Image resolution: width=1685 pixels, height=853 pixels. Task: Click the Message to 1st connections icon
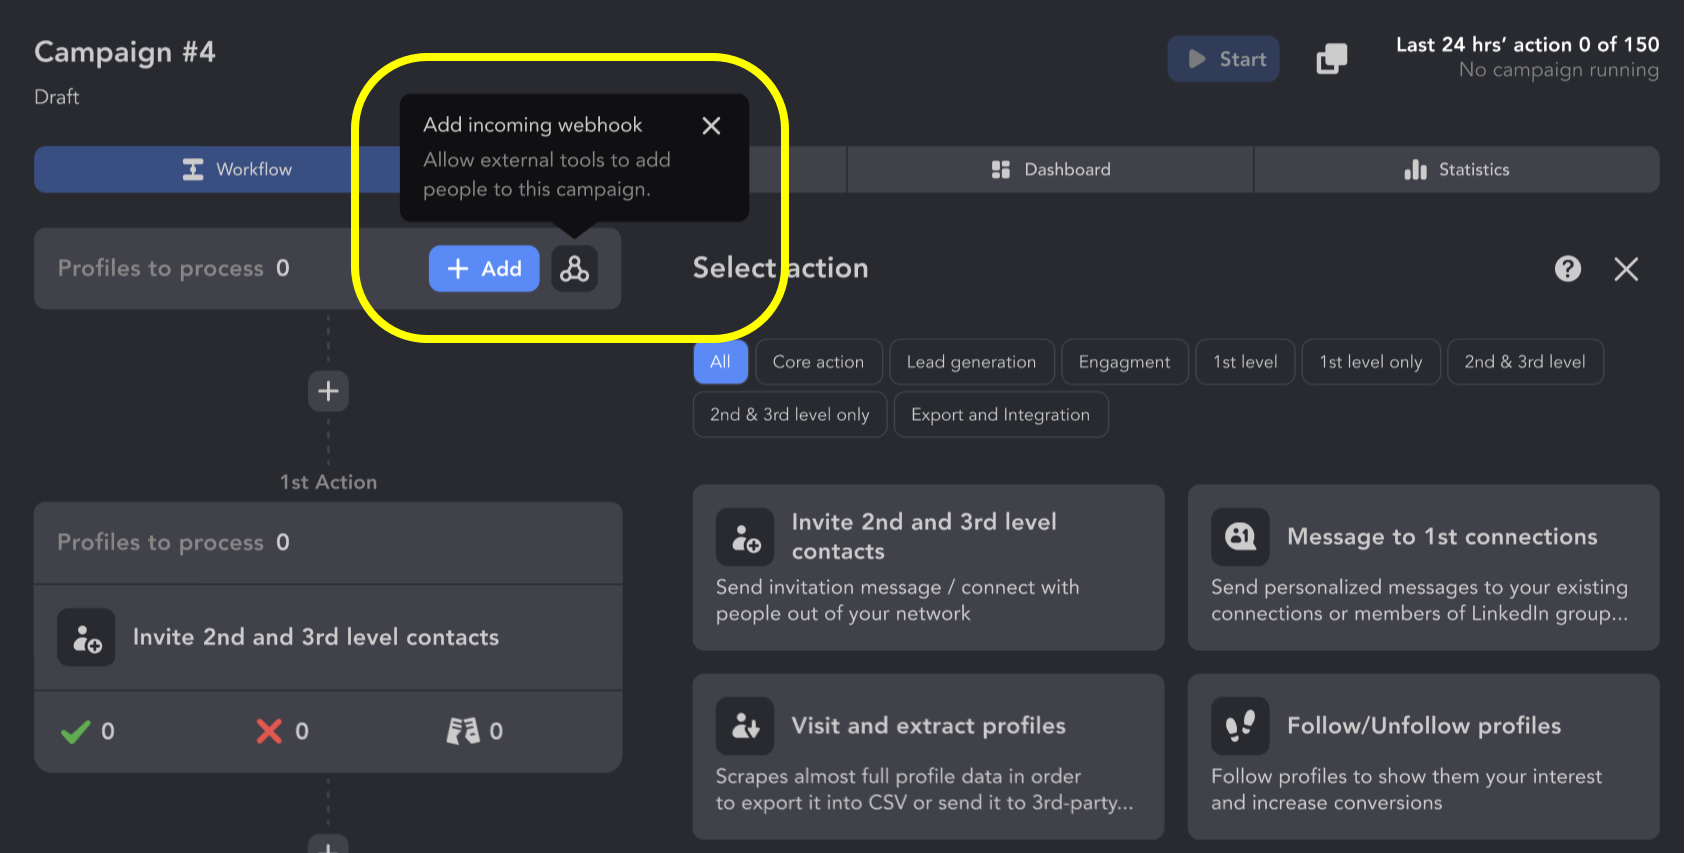[x=1240, y=537]
